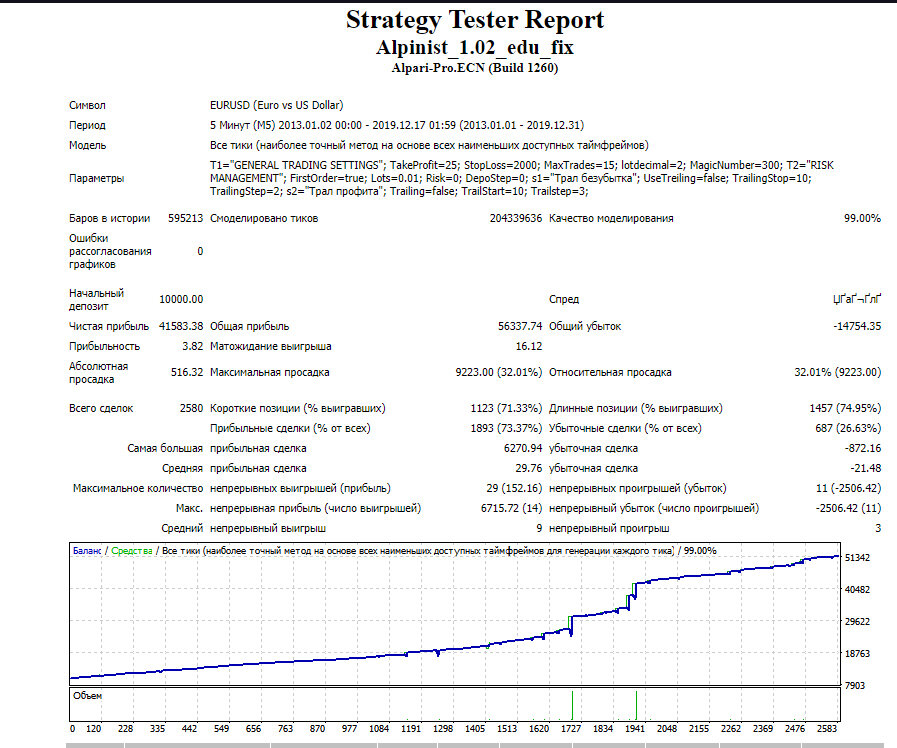Screen dimensions: 897x748
Task: Click the consecutive wins value '29 (152.16)'
Action: pyautogui.click(x=514, y=488)
